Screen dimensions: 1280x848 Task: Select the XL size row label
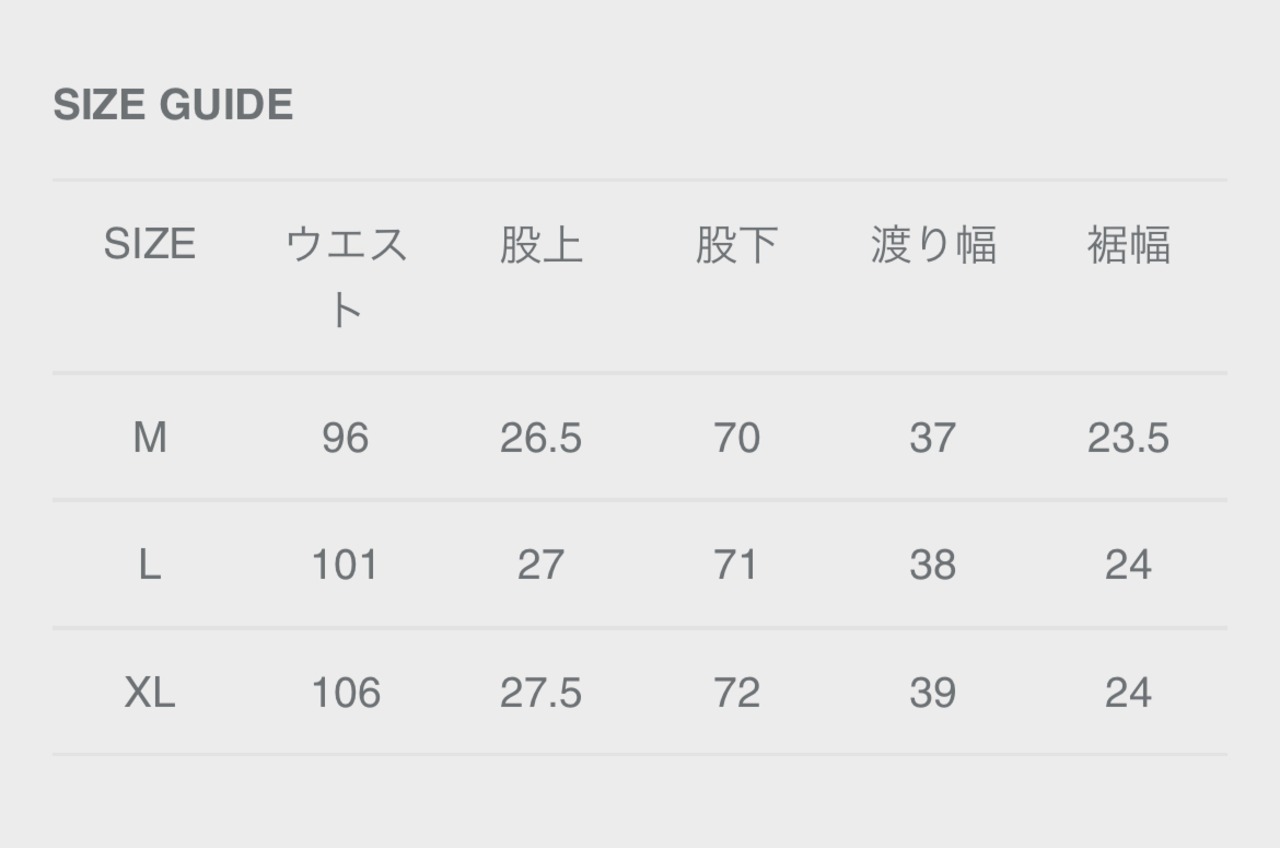(x=150, y=692)
